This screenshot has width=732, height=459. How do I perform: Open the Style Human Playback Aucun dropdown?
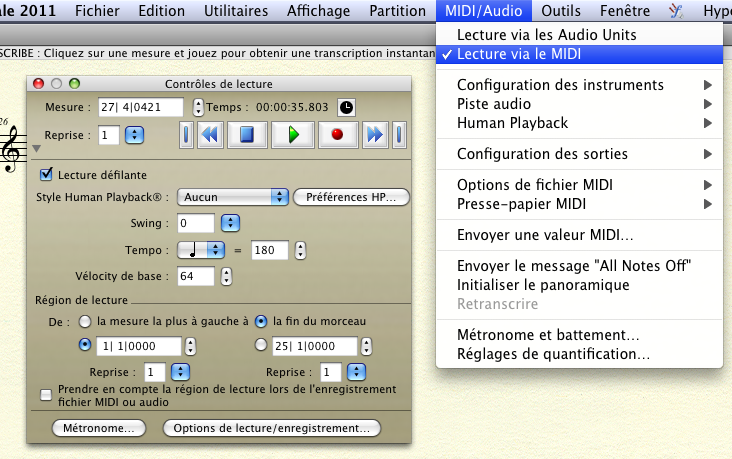click(x=233, y=197)
